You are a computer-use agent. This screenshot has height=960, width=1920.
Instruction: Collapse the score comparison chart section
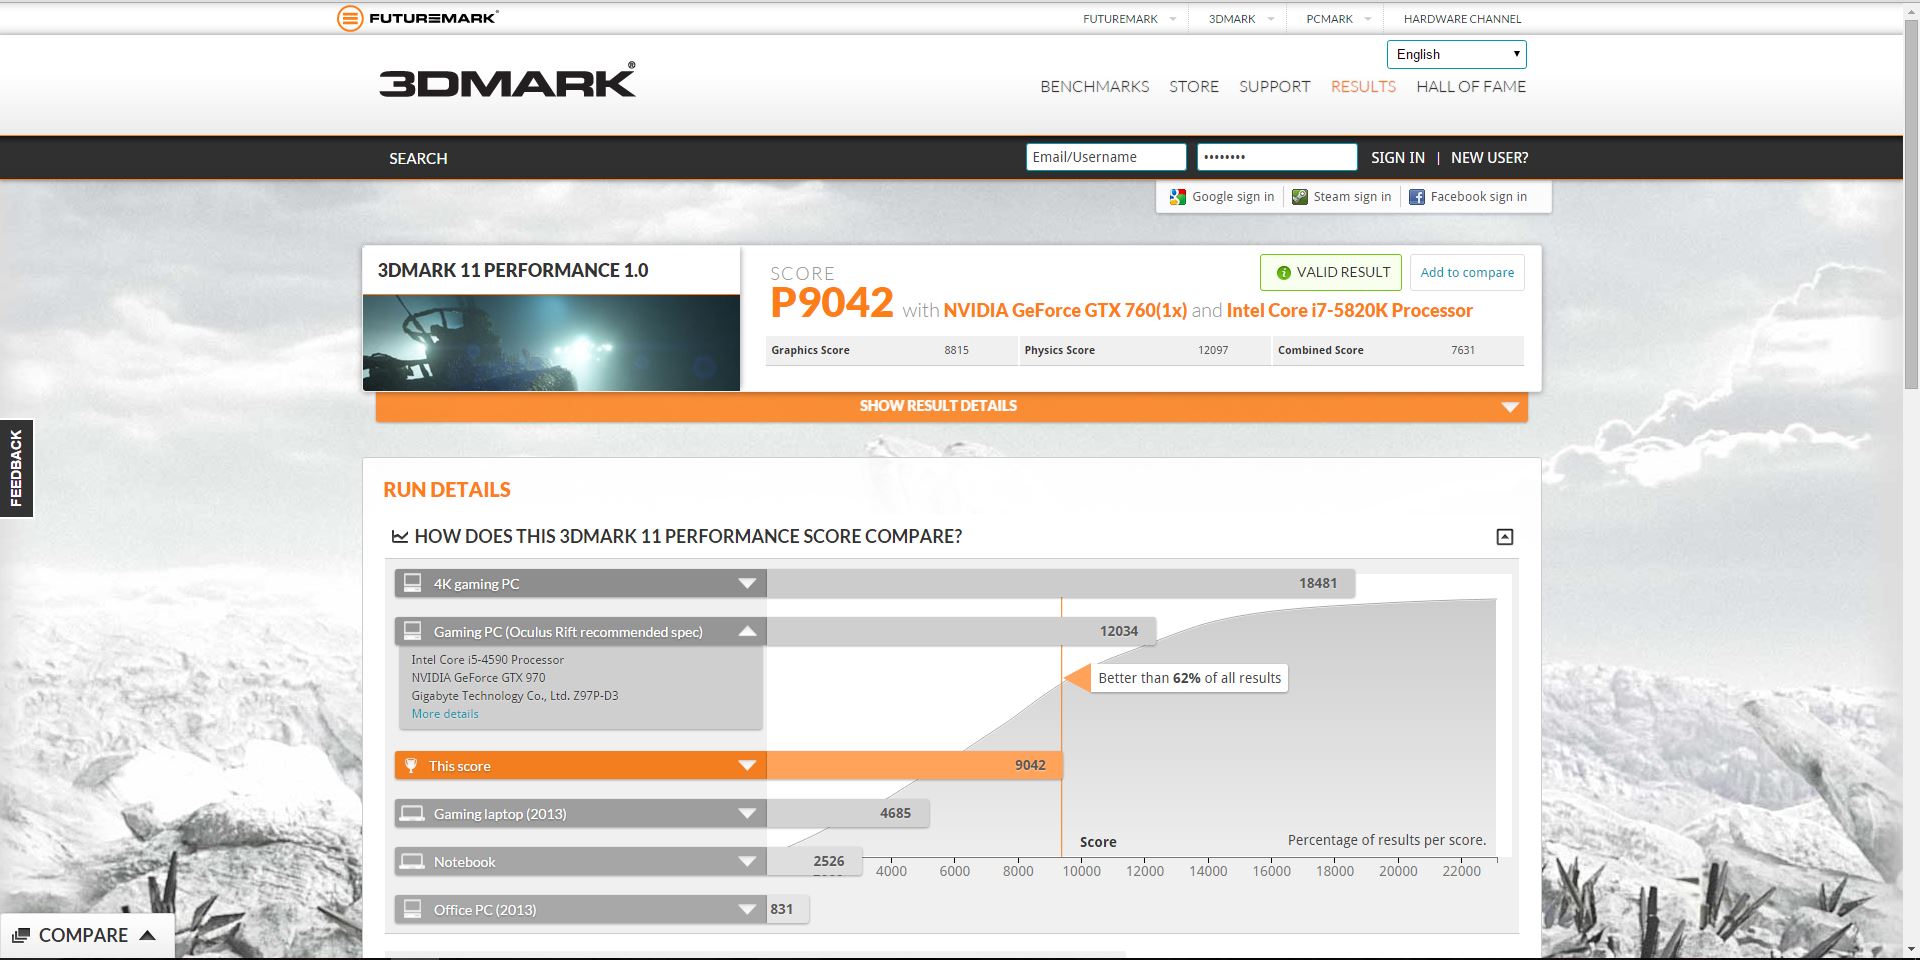[1504, 537]
